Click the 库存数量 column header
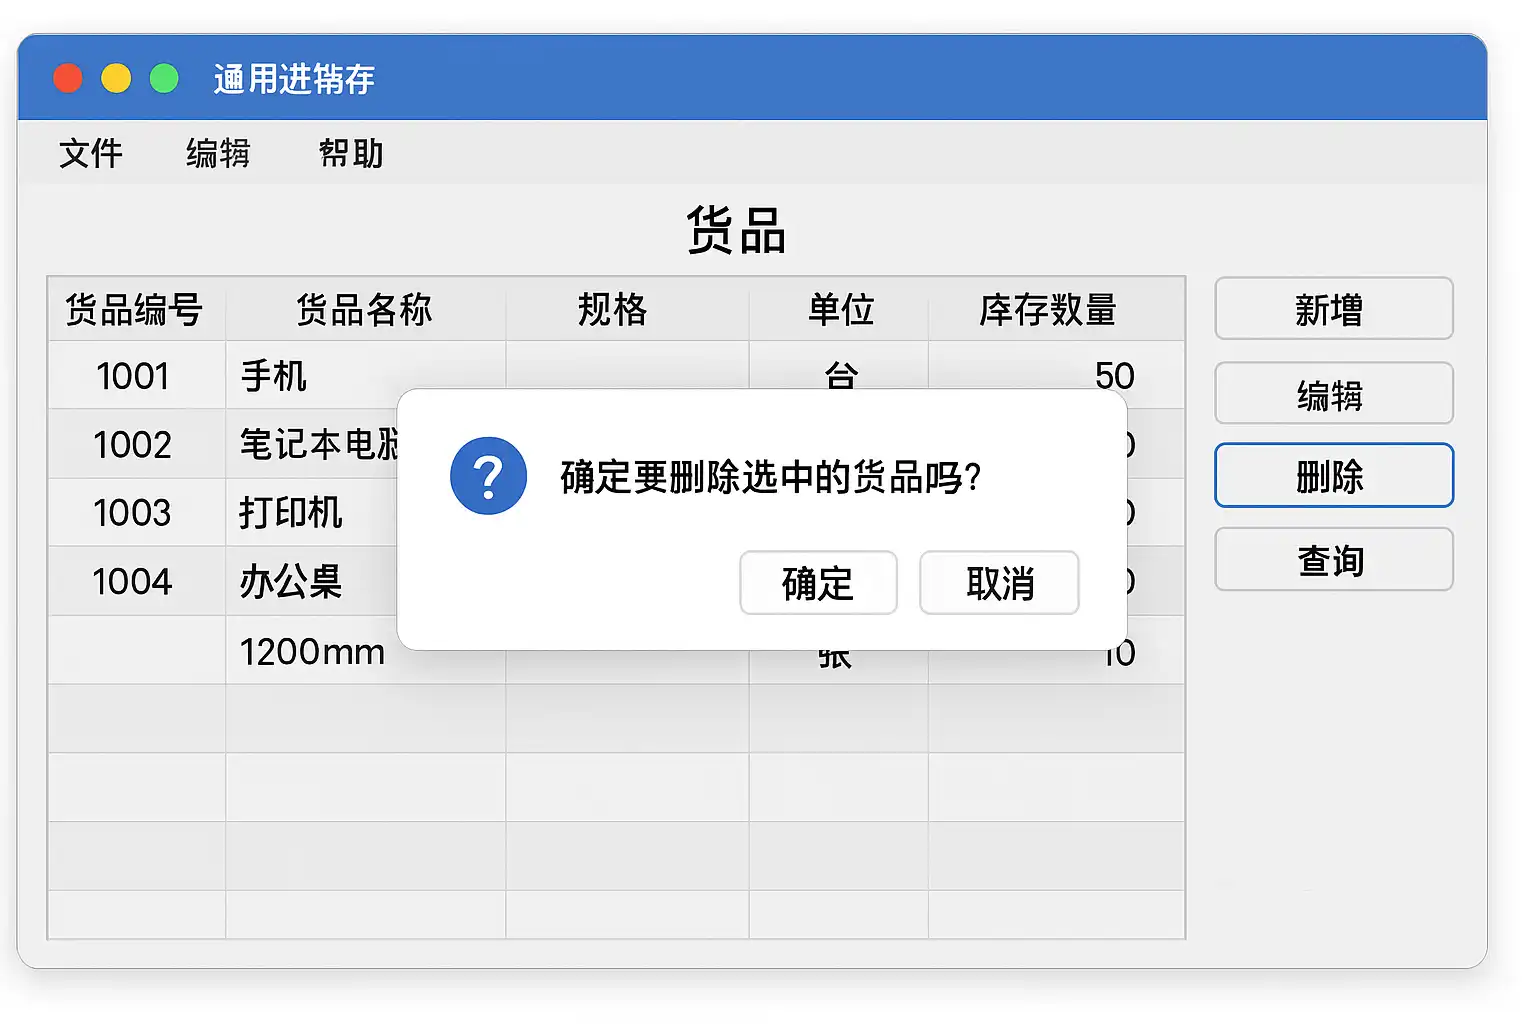This screenshot has width=1536, height=1024. [x=1048, y=310]
